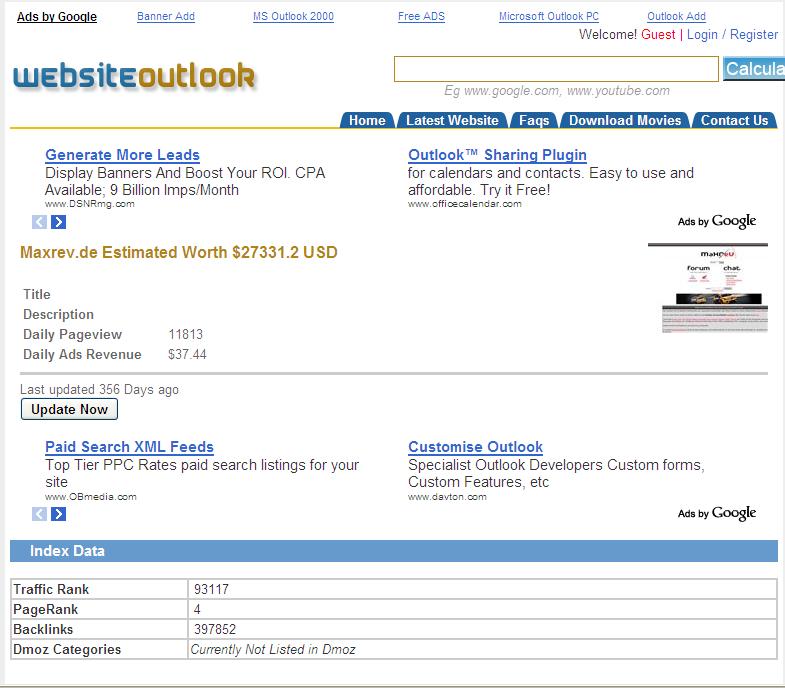The width and height of the screenshot is (785, 688).
Task: Click the MS Outlook 2000 ad link
Action: 293,17
